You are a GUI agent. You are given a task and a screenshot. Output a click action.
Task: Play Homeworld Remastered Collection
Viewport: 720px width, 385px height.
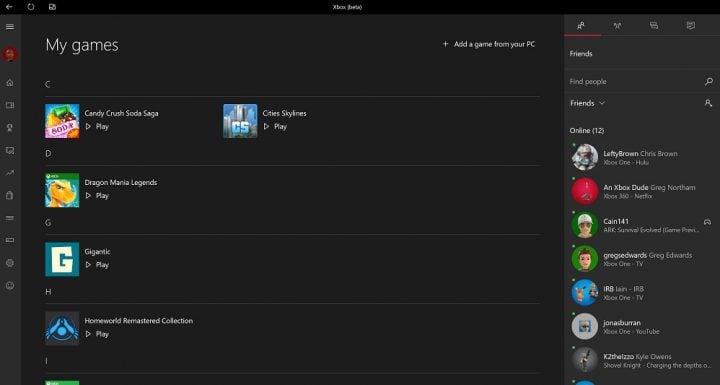[97, 334]
